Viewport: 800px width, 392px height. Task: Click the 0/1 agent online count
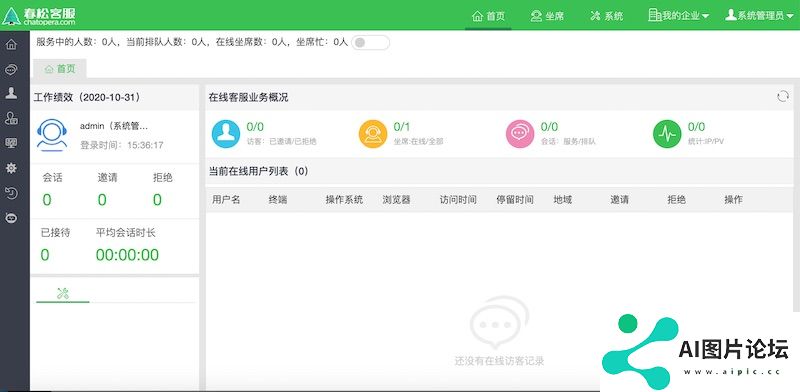[402, 127]
